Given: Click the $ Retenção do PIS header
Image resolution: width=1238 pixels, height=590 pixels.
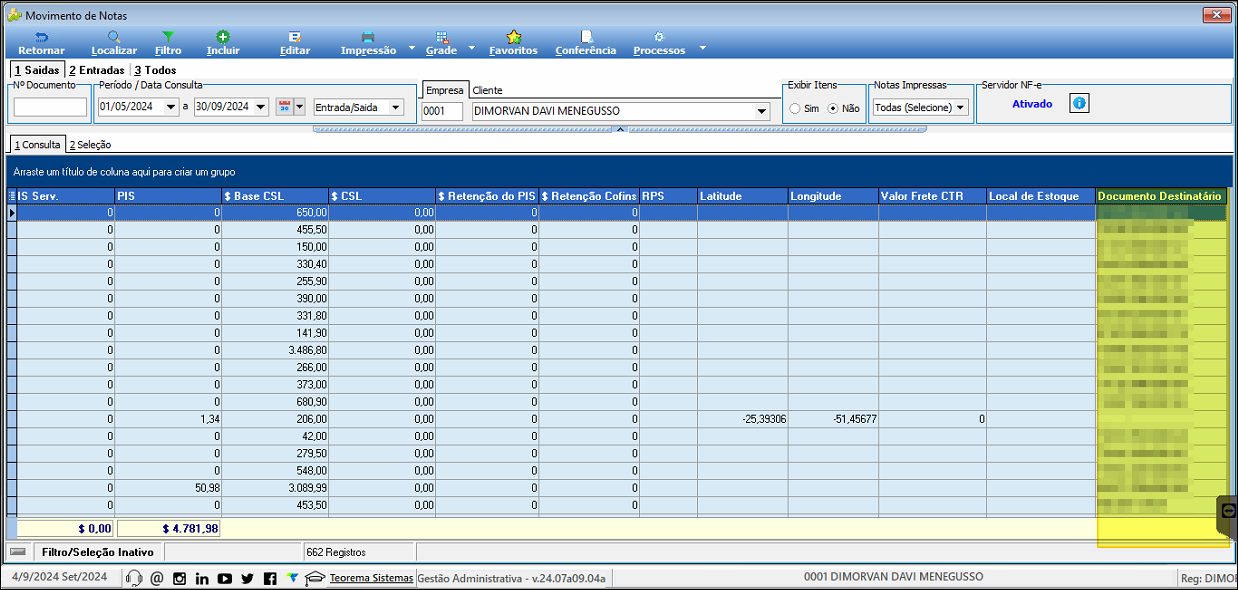Looking at the screenshot, I should click(x=487, y=196).
